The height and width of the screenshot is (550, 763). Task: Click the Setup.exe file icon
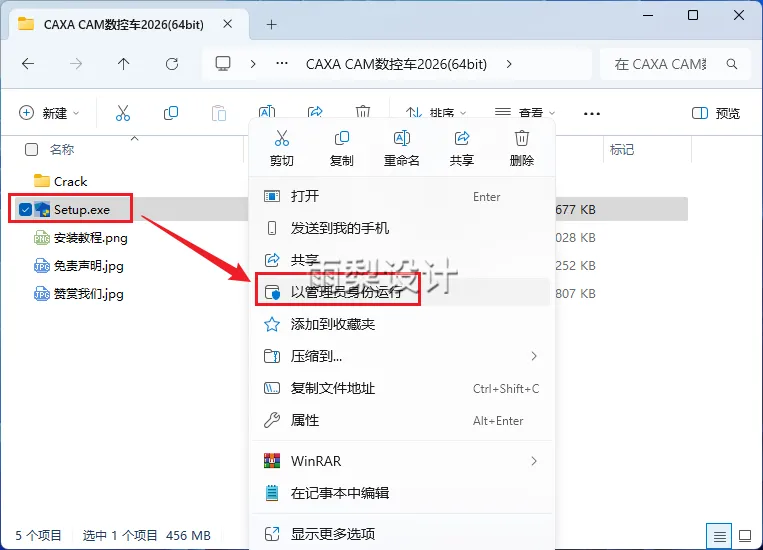42,209
